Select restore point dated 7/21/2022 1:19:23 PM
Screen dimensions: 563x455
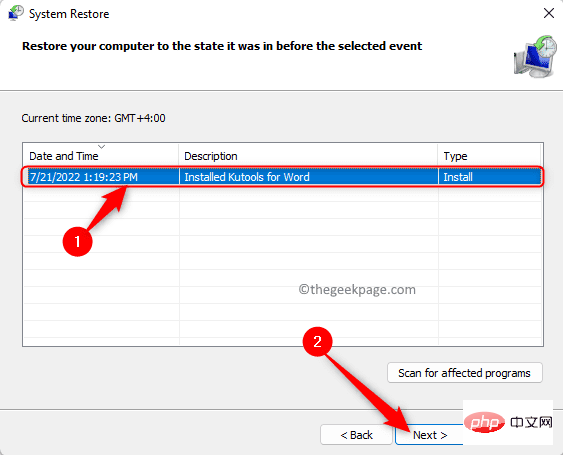point(83,177)
